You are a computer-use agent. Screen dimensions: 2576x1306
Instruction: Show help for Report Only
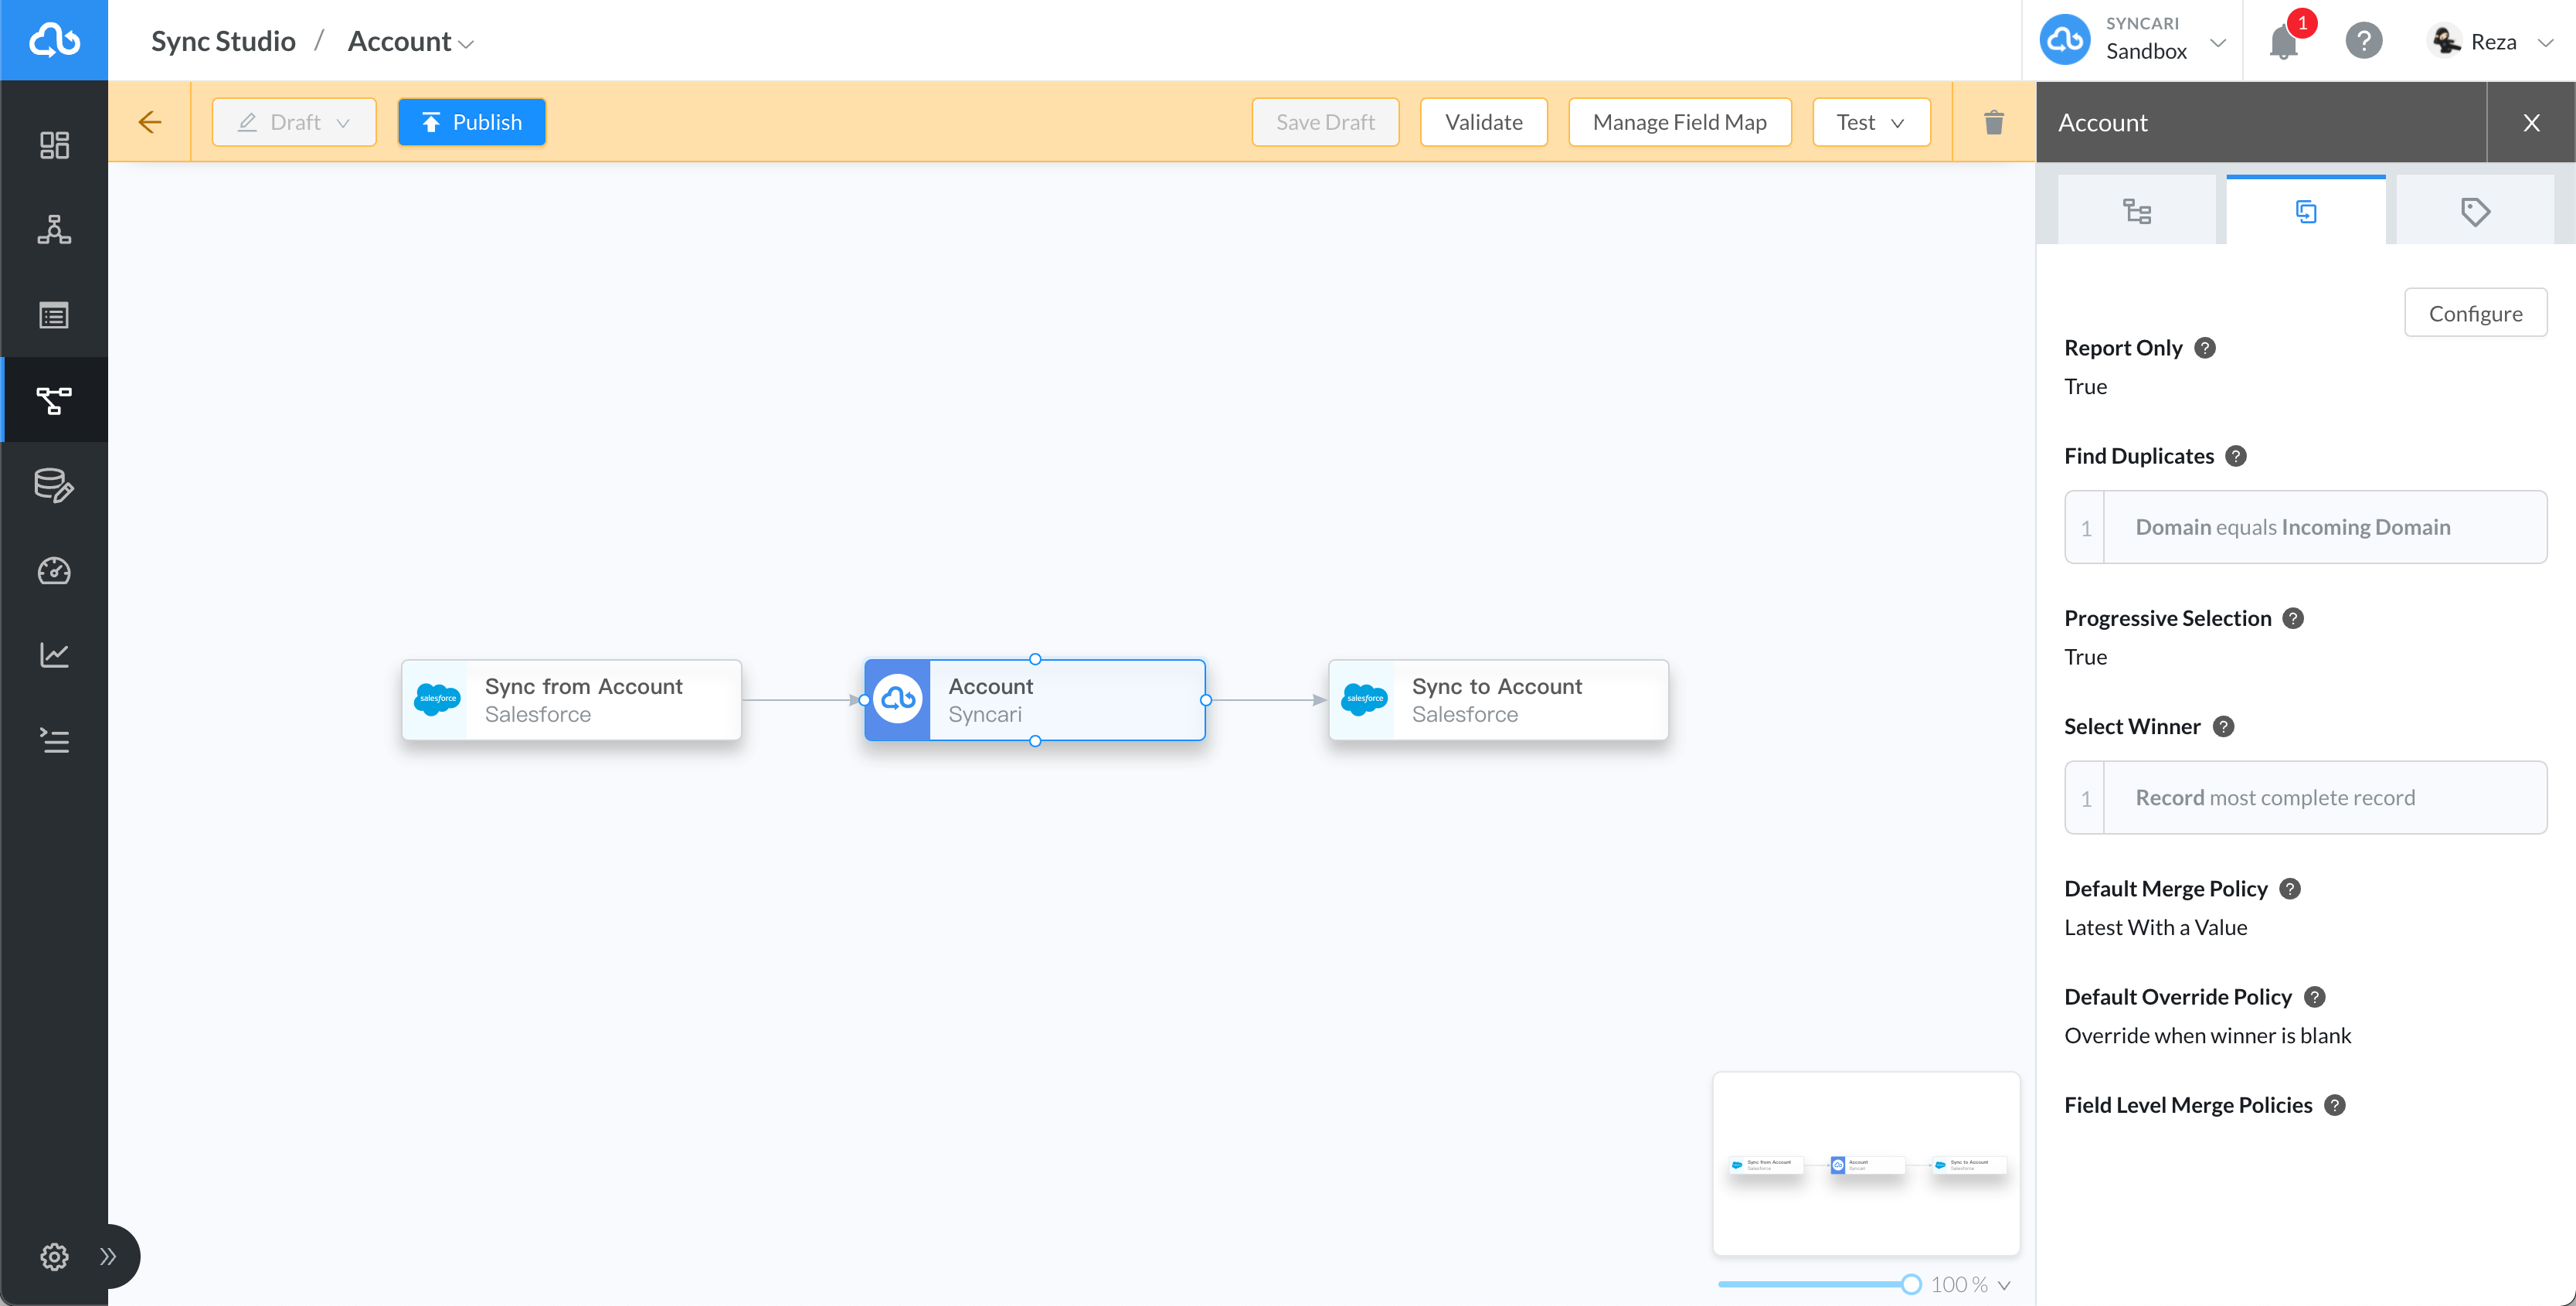(2205, 348)
